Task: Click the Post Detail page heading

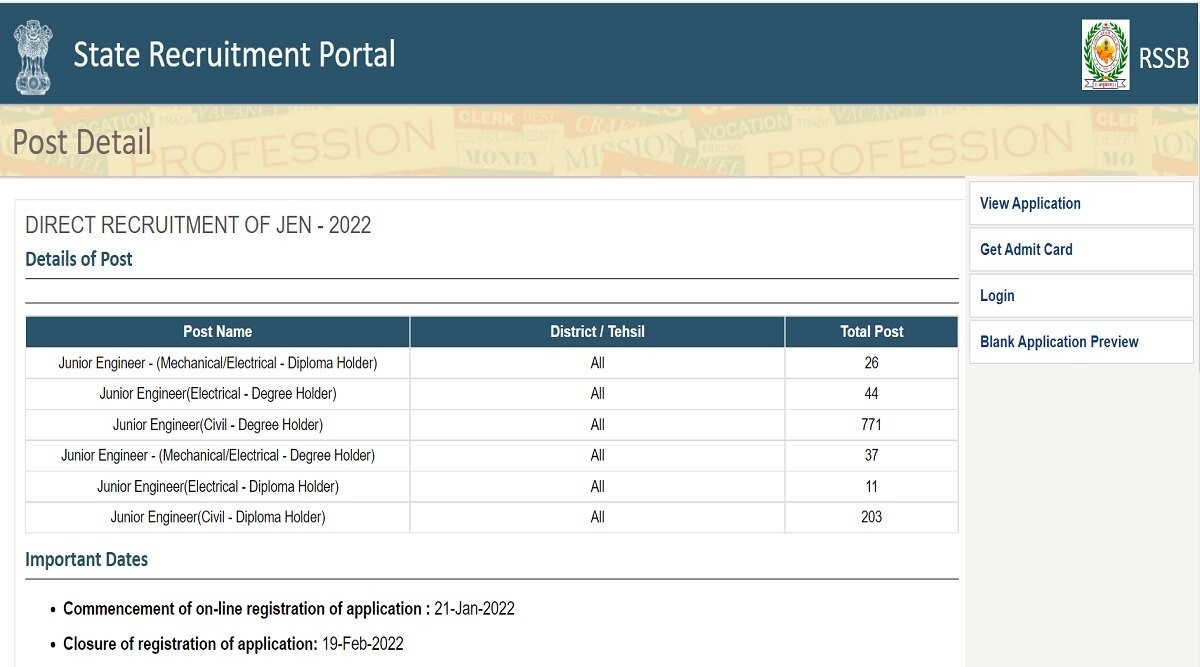Action: [x=82, y=142]
